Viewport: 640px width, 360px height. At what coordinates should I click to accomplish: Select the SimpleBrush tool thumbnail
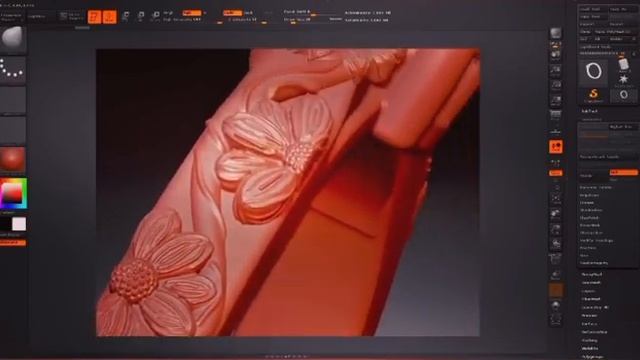593,95
